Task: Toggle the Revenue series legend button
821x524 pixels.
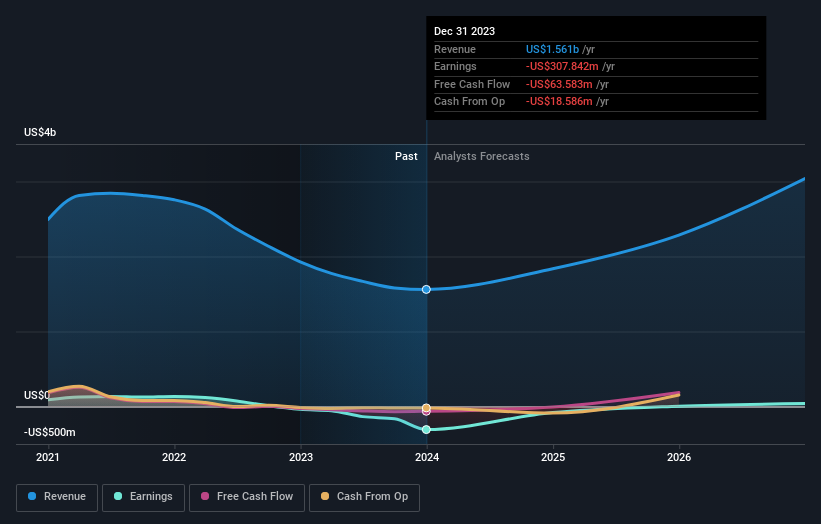Action: tap(57, 497)
